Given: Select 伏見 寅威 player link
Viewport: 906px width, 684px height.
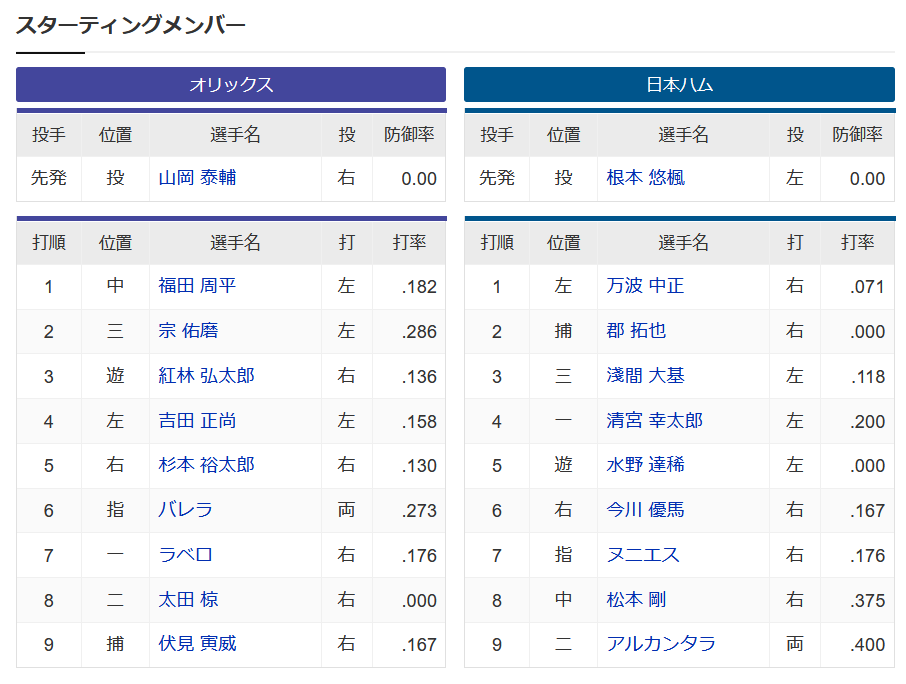Looking at the screenshot, I should point(197,644).
